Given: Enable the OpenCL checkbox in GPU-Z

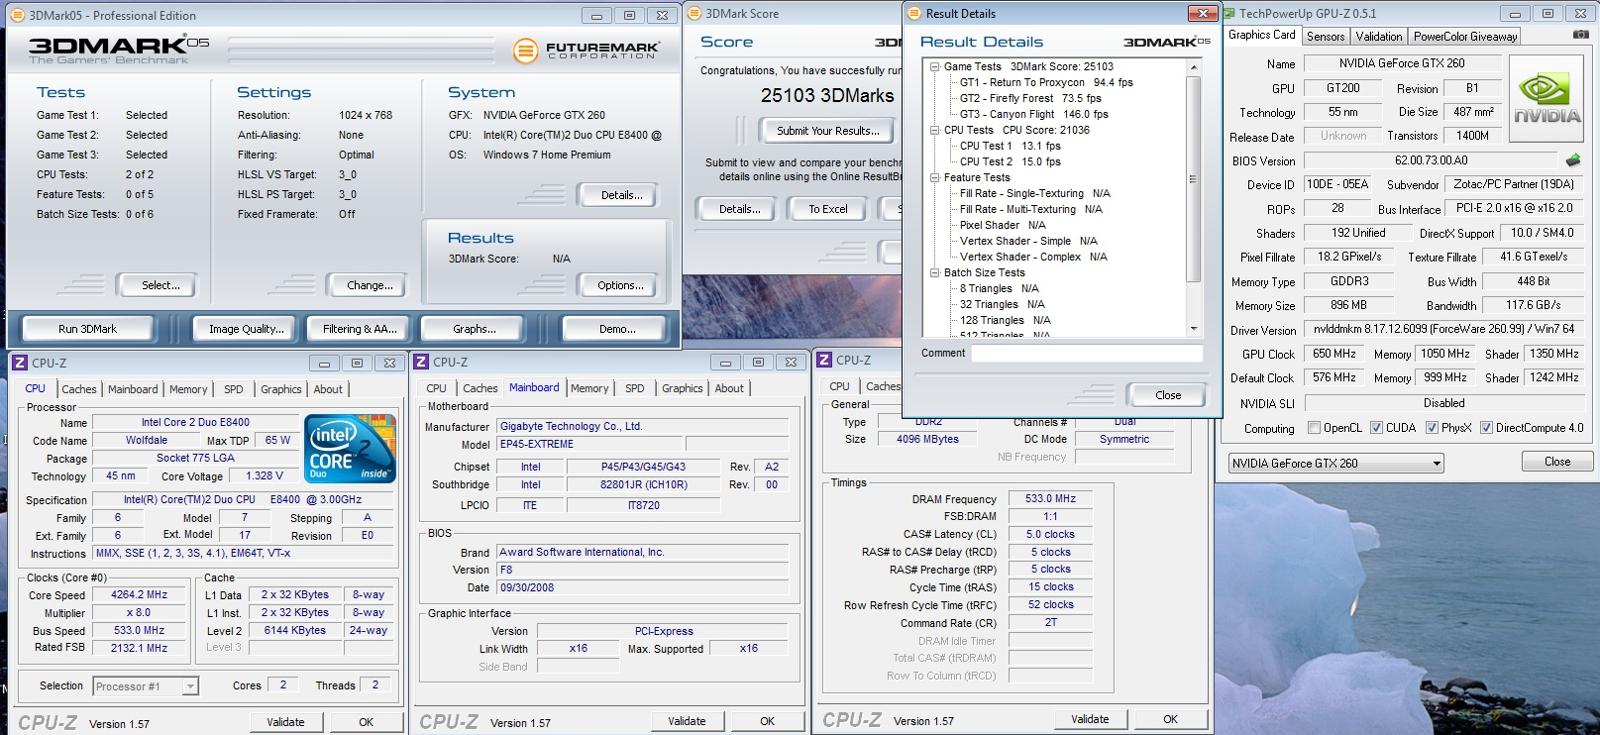Looking at the screenshot, I should 1314,428.
